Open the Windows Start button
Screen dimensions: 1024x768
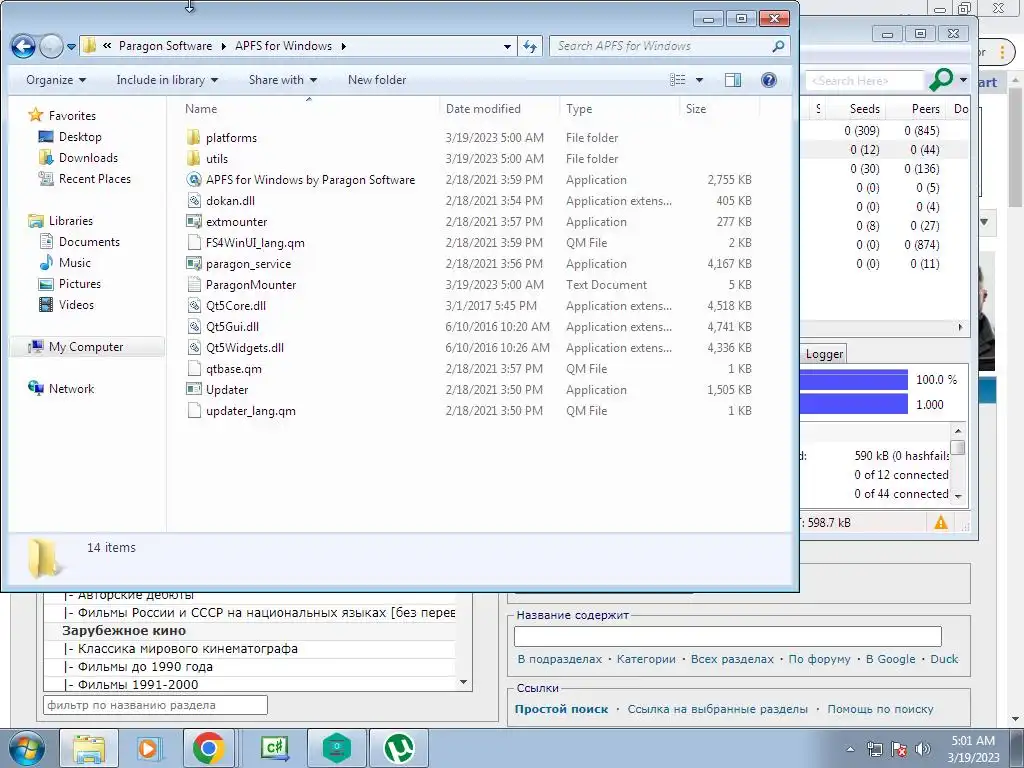point(25,748)
